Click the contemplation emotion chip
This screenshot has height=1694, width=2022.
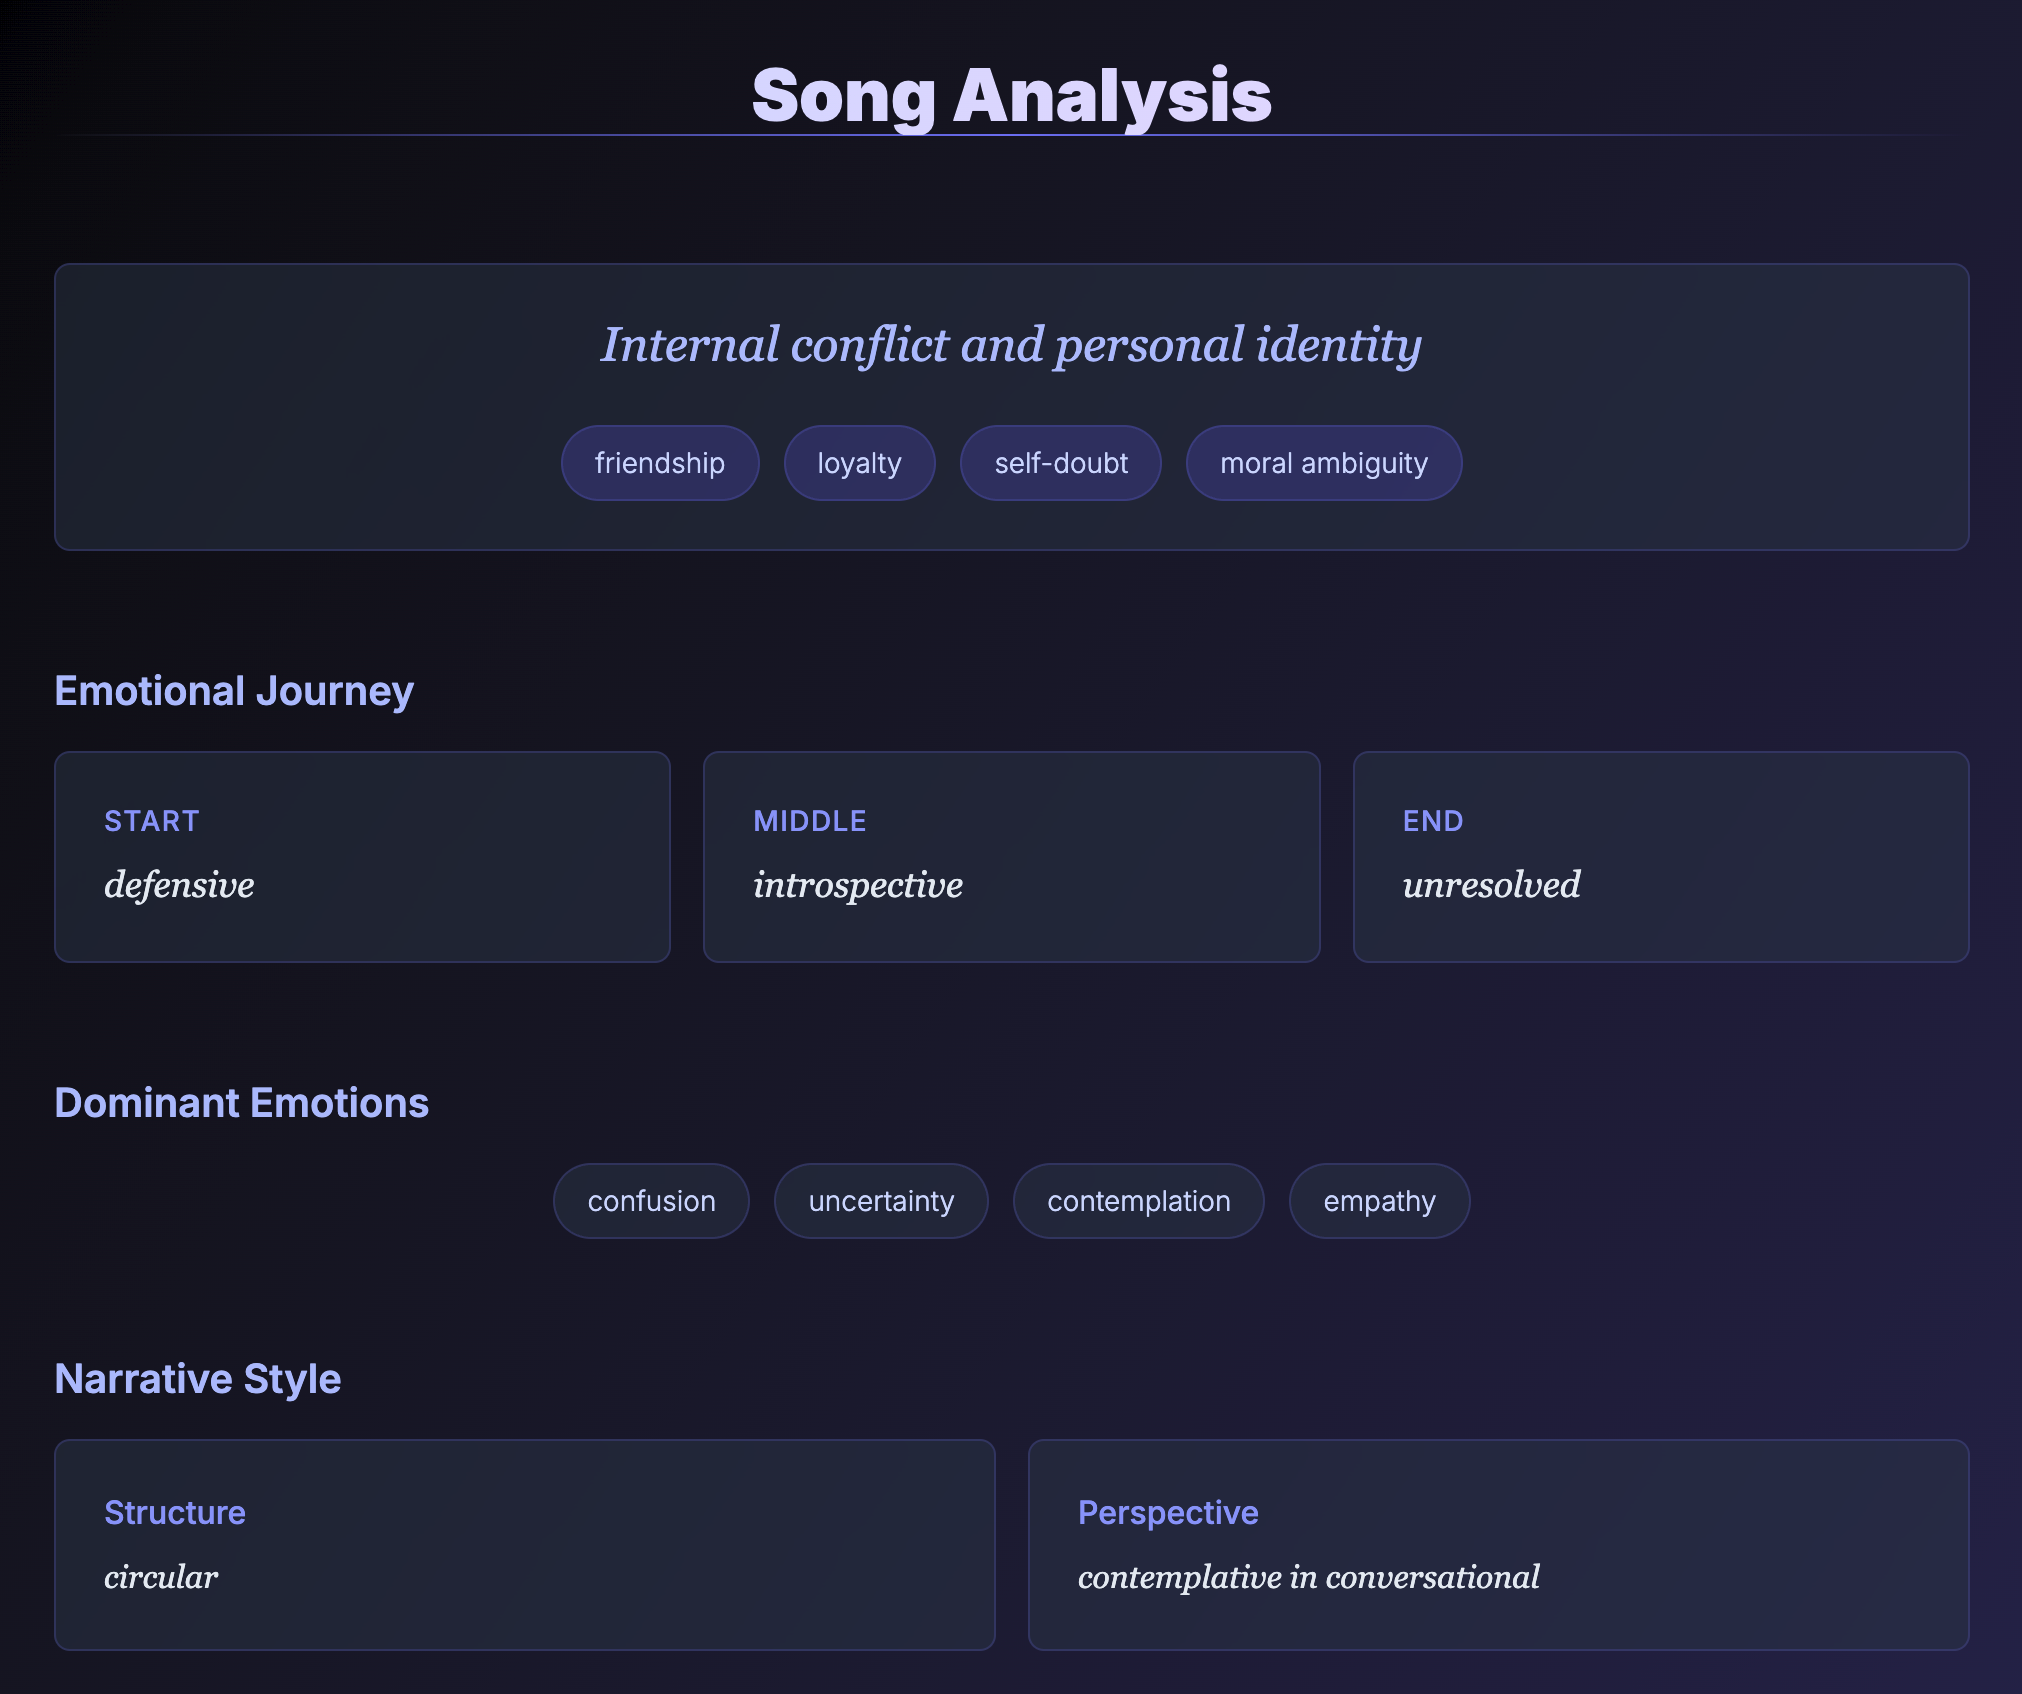tap(1138, 1201)
